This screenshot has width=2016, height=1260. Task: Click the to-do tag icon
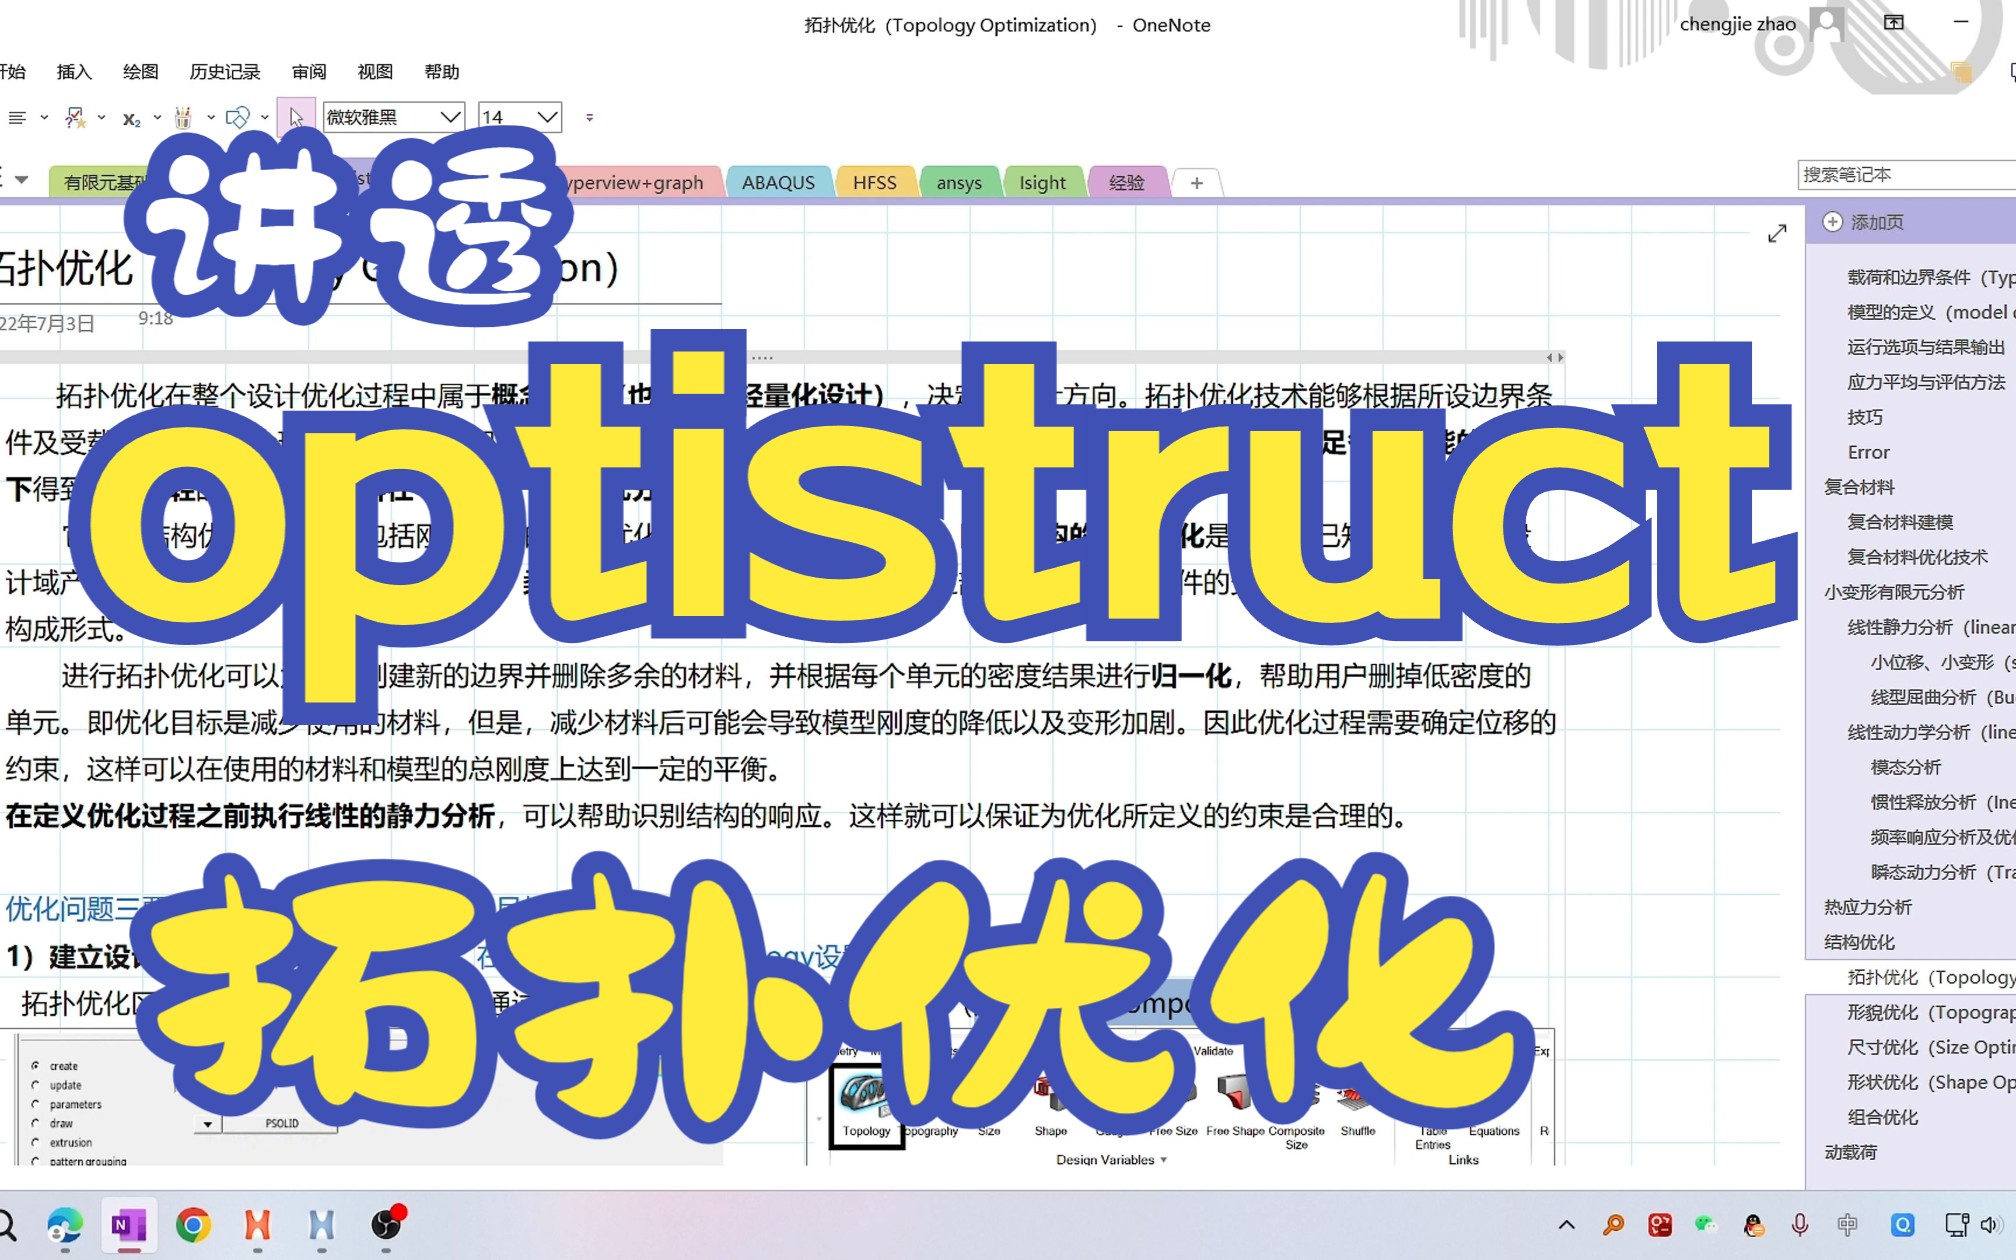click(75, 118)
